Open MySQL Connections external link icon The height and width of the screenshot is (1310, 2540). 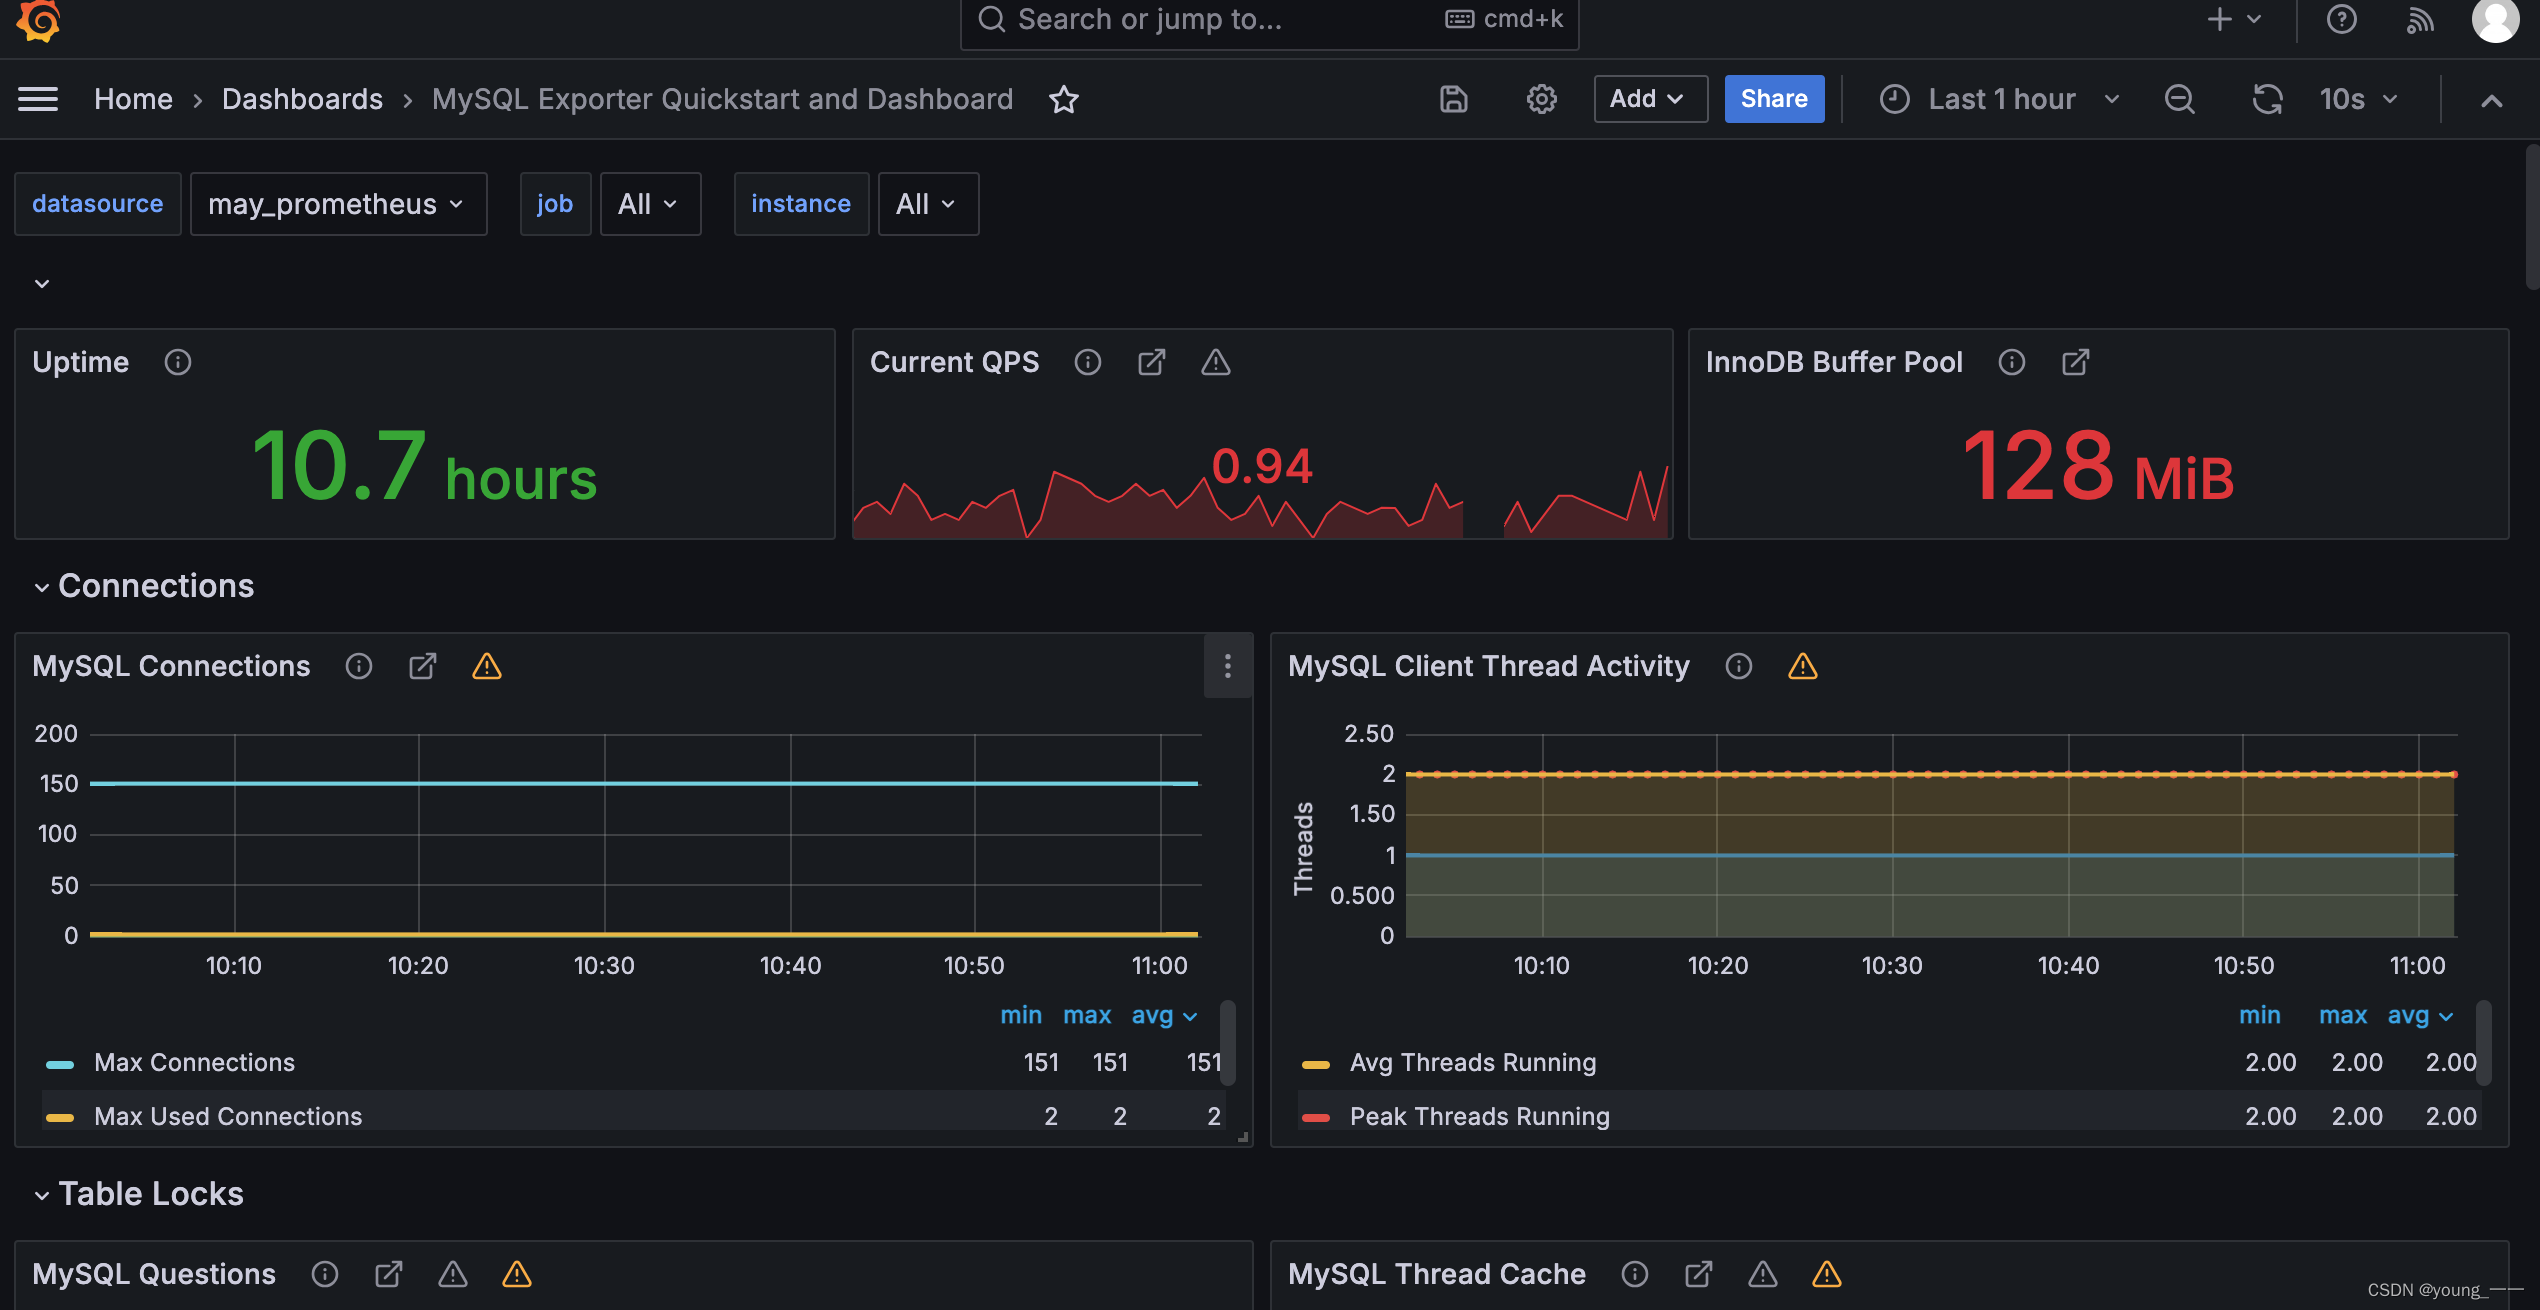pyautogui.click(x=423, y=666)
